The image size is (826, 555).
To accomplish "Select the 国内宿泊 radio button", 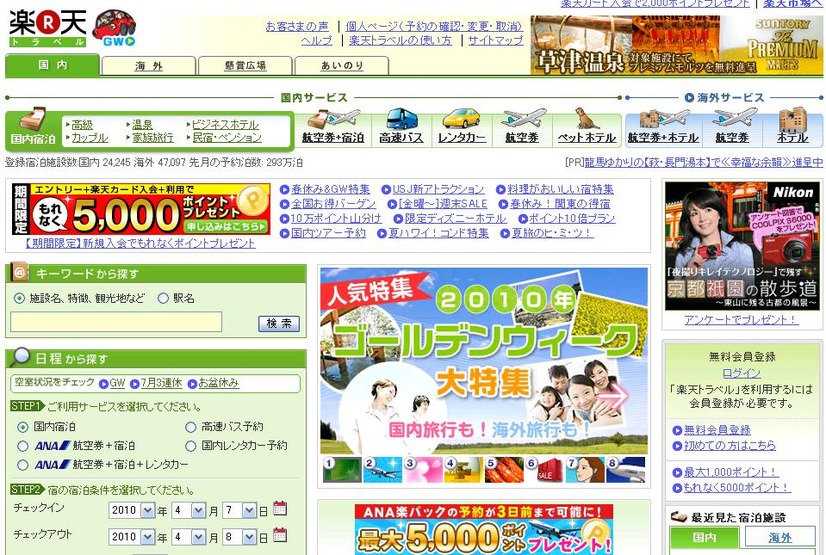I will tap(23, 427).
